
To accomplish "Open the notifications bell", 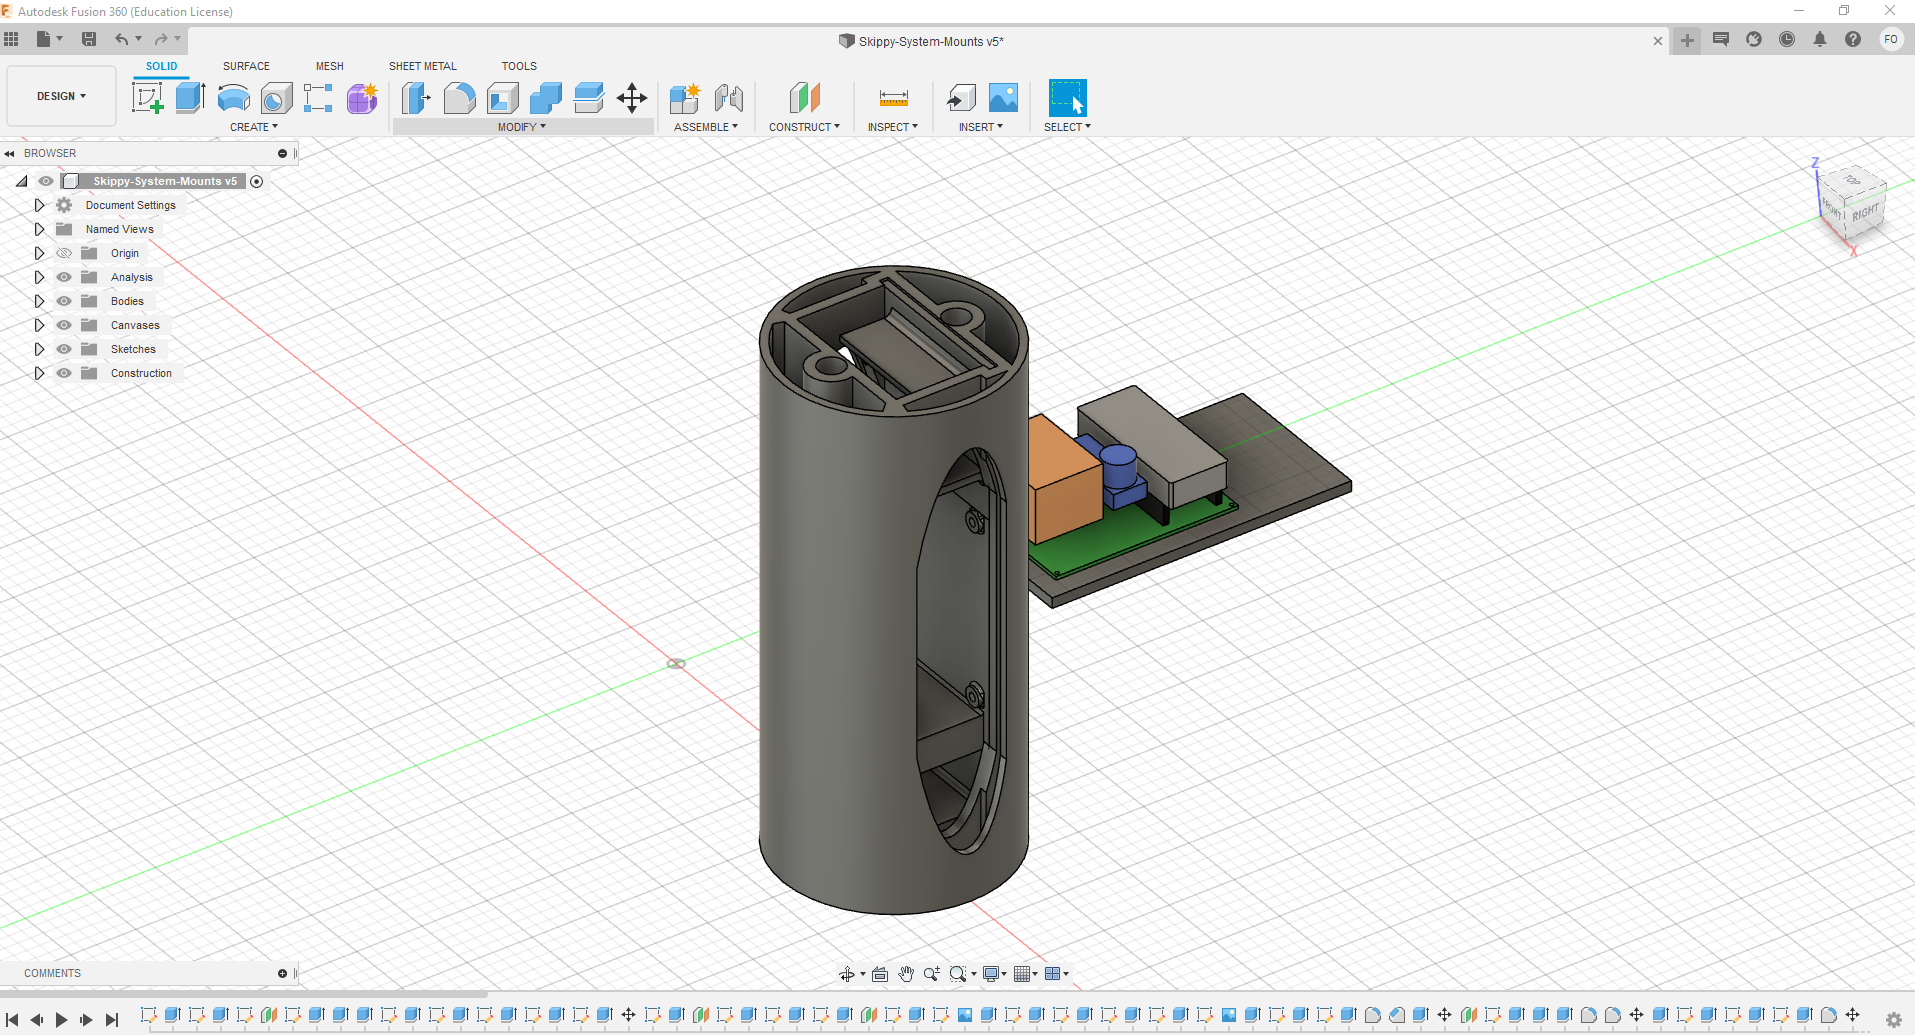I will pyautogui.click(x=1820, y=39).
